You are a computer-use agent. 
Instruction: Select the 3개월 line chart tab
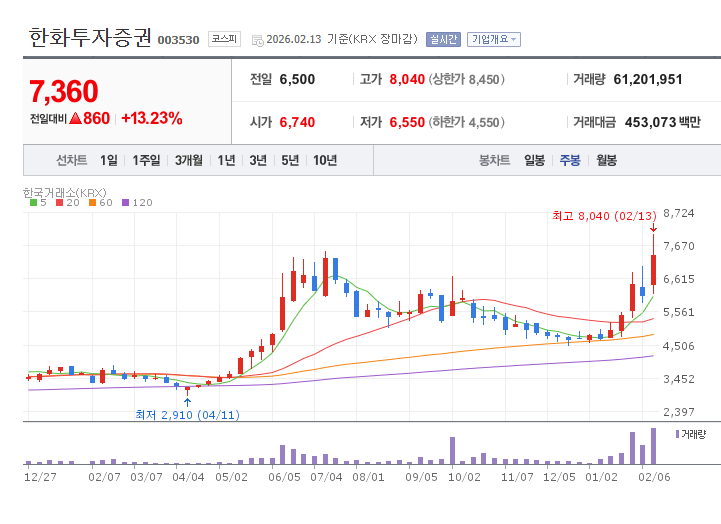click(x=189, y=160)
